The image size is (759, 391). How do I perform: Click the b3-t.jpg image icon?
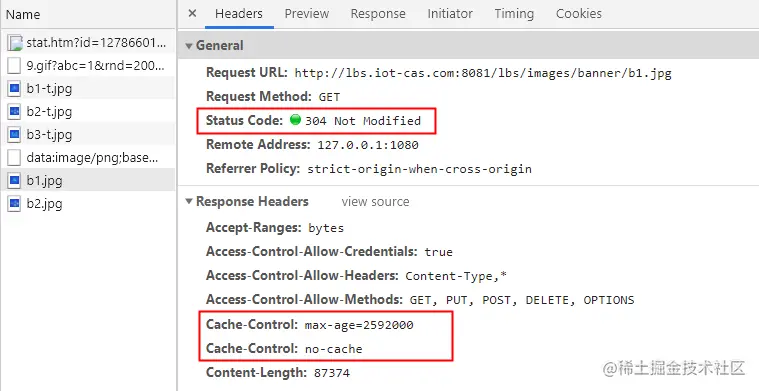coord(15,134)
